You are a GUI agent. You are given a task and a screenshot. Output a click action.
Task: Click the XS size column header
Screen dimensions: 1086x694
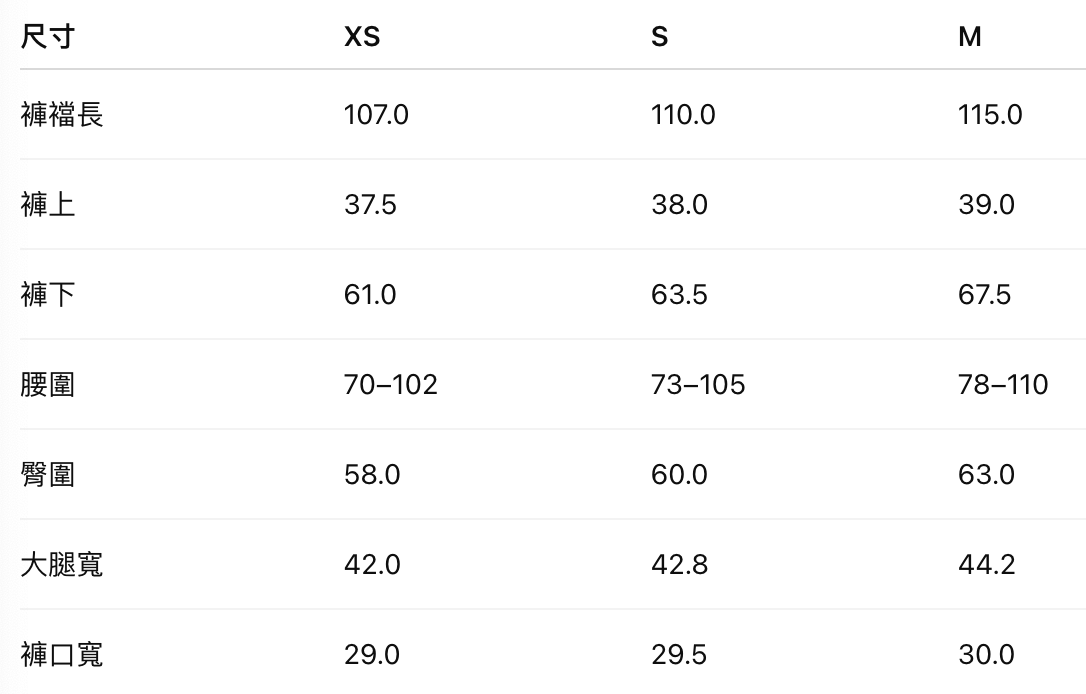pos(362,37)
